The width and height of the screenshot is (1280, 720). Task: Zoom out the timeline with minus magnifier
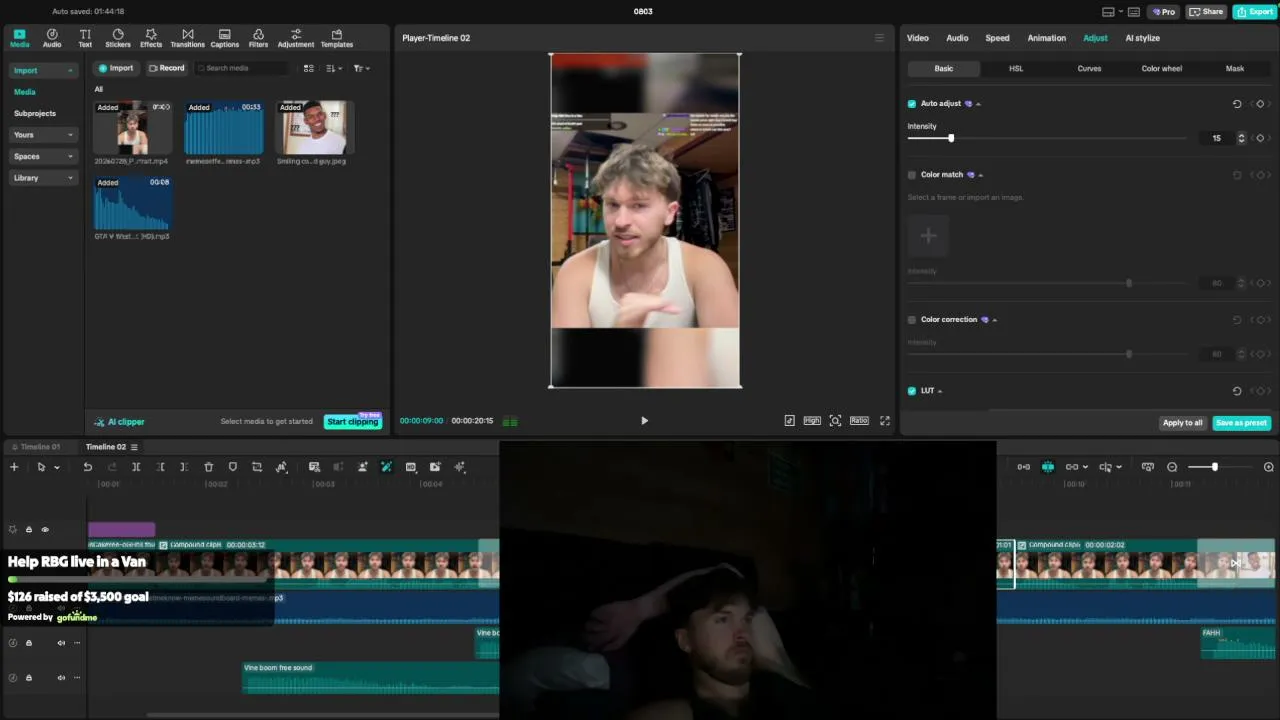[x=1172, y=467]
